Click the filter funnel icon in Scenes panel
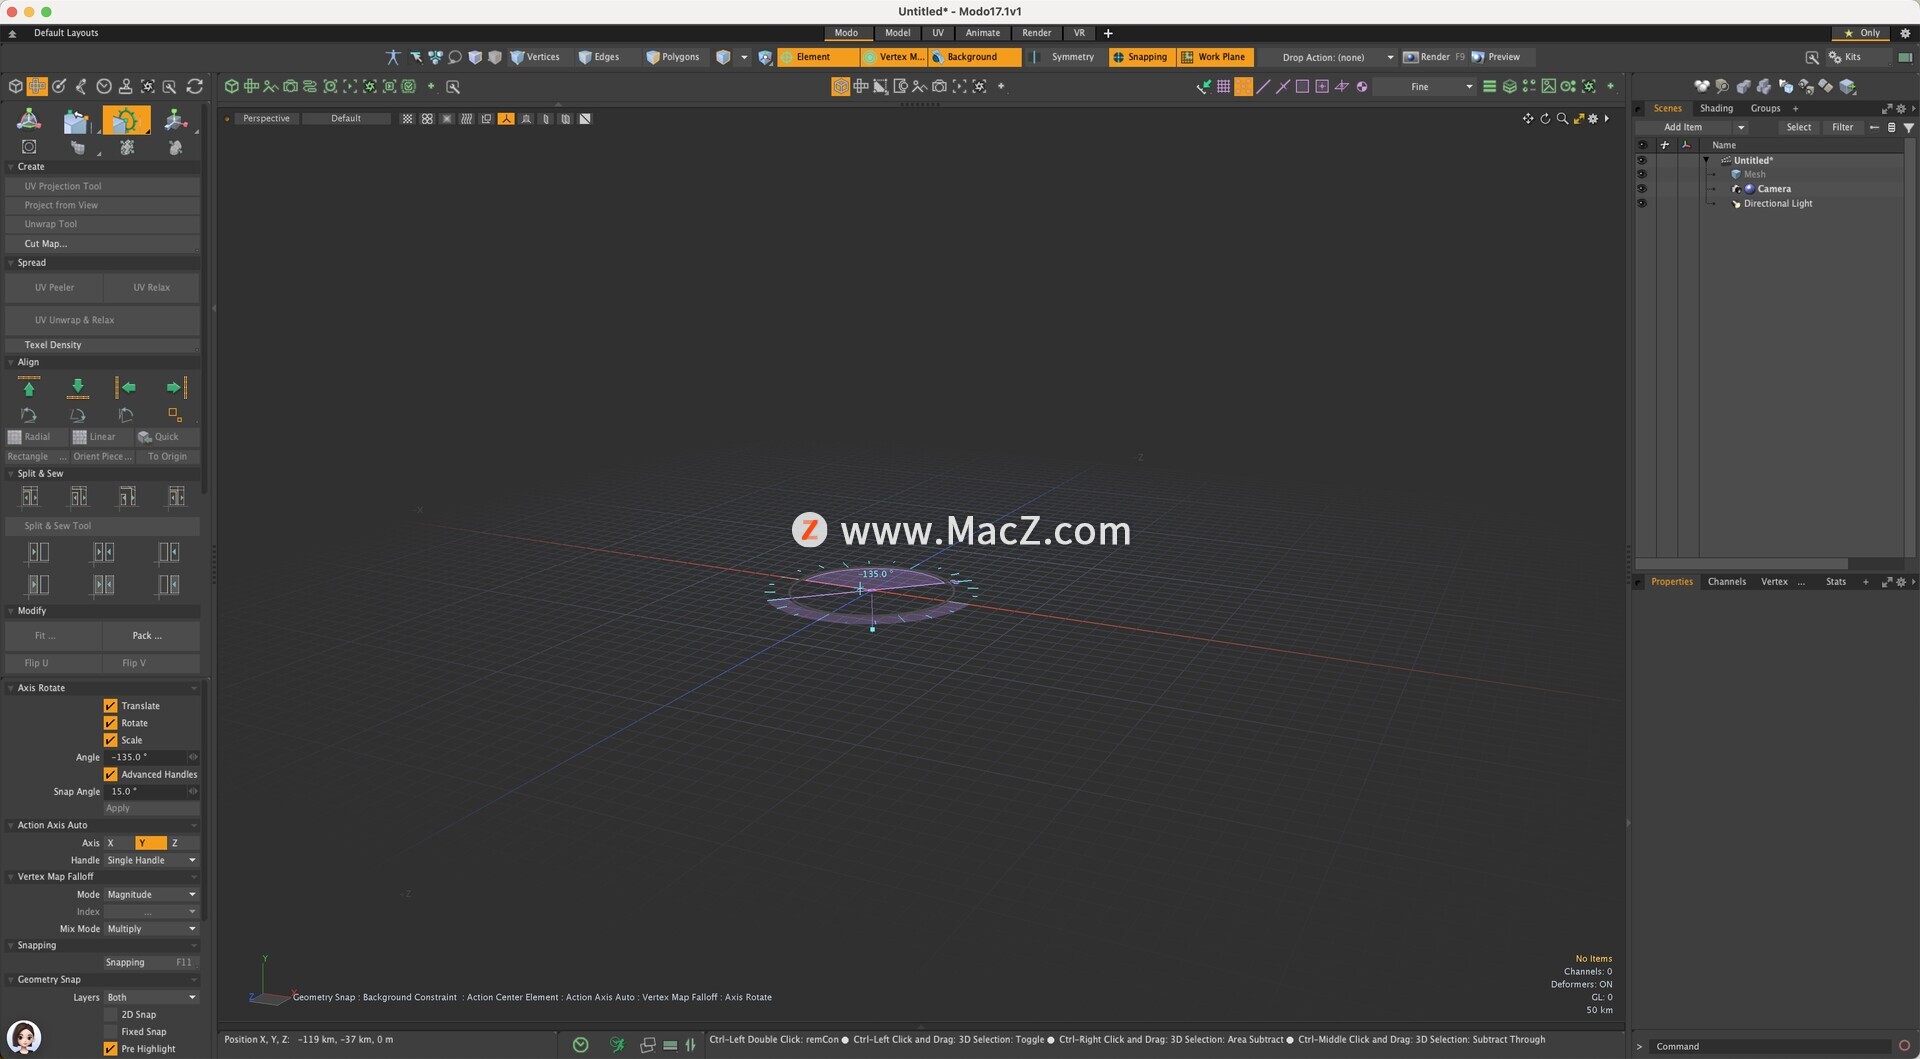This screenshot has width=1920, height=1059. pyautogui.click(x=1909, y=127)
